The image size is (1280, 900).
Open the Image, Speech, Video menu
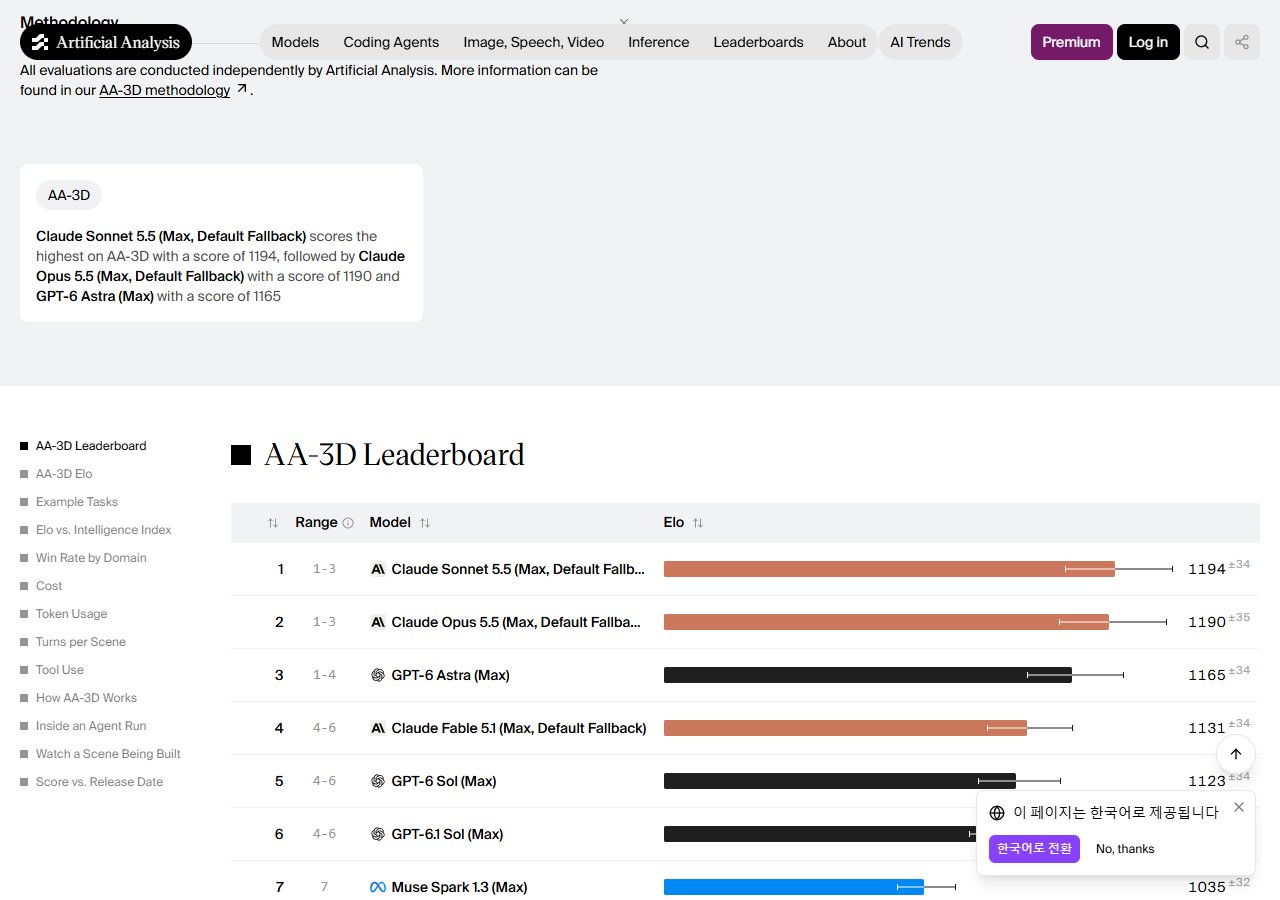(x=534, y=42)
